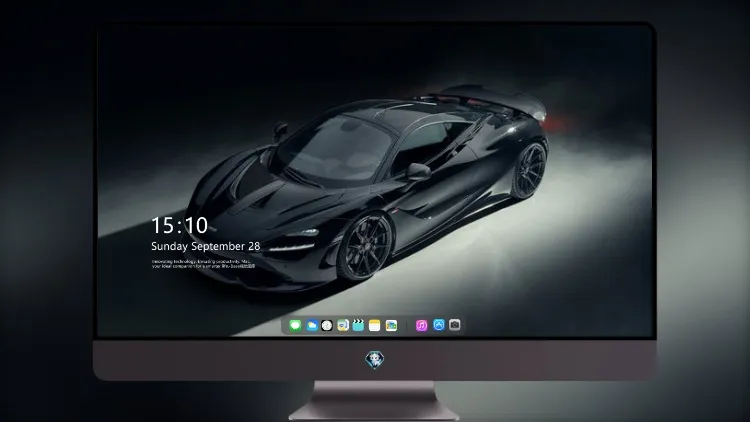This screenshot has height=422, width=750.
Task: Open the Maps app in the dock
Action: (343, 325)
